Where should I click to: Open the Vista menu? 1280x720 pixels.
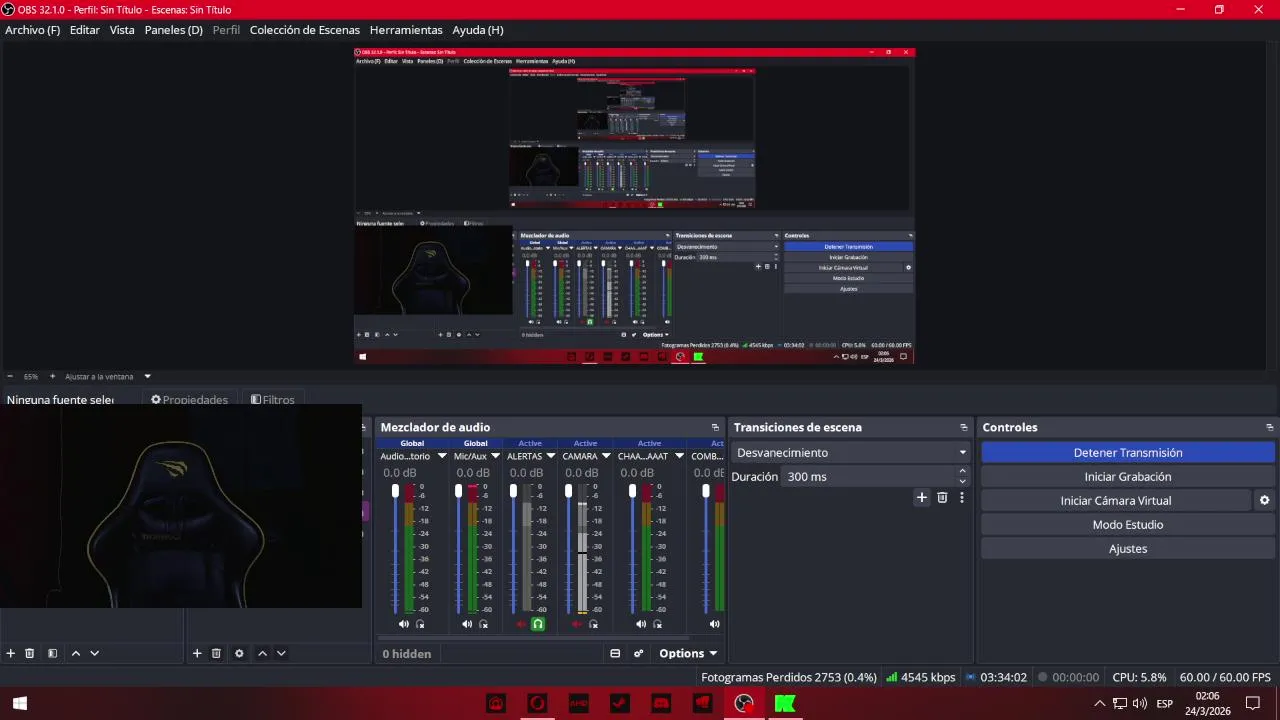[x=122, y=30]
